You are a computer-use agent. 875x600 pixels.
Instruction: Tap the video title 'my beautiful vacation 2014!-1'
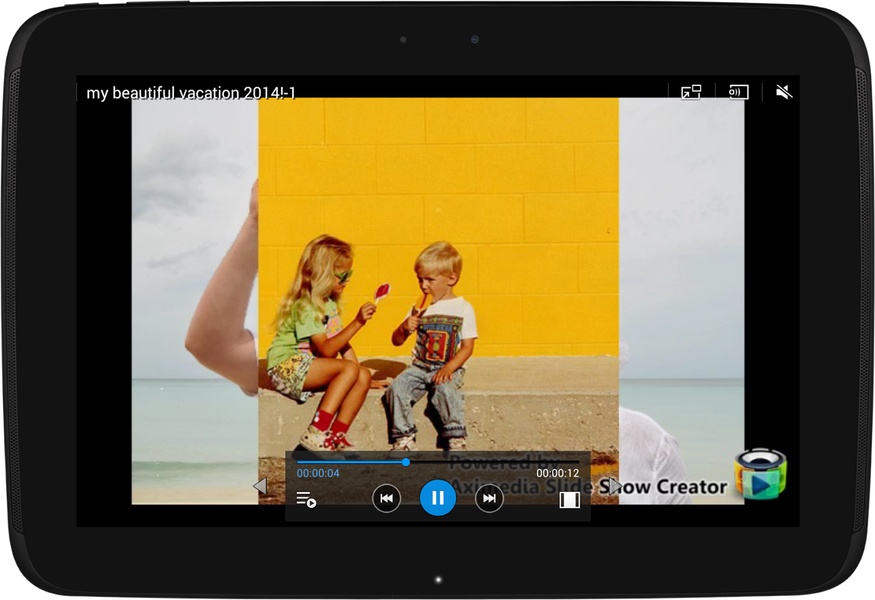click(191, 93)
